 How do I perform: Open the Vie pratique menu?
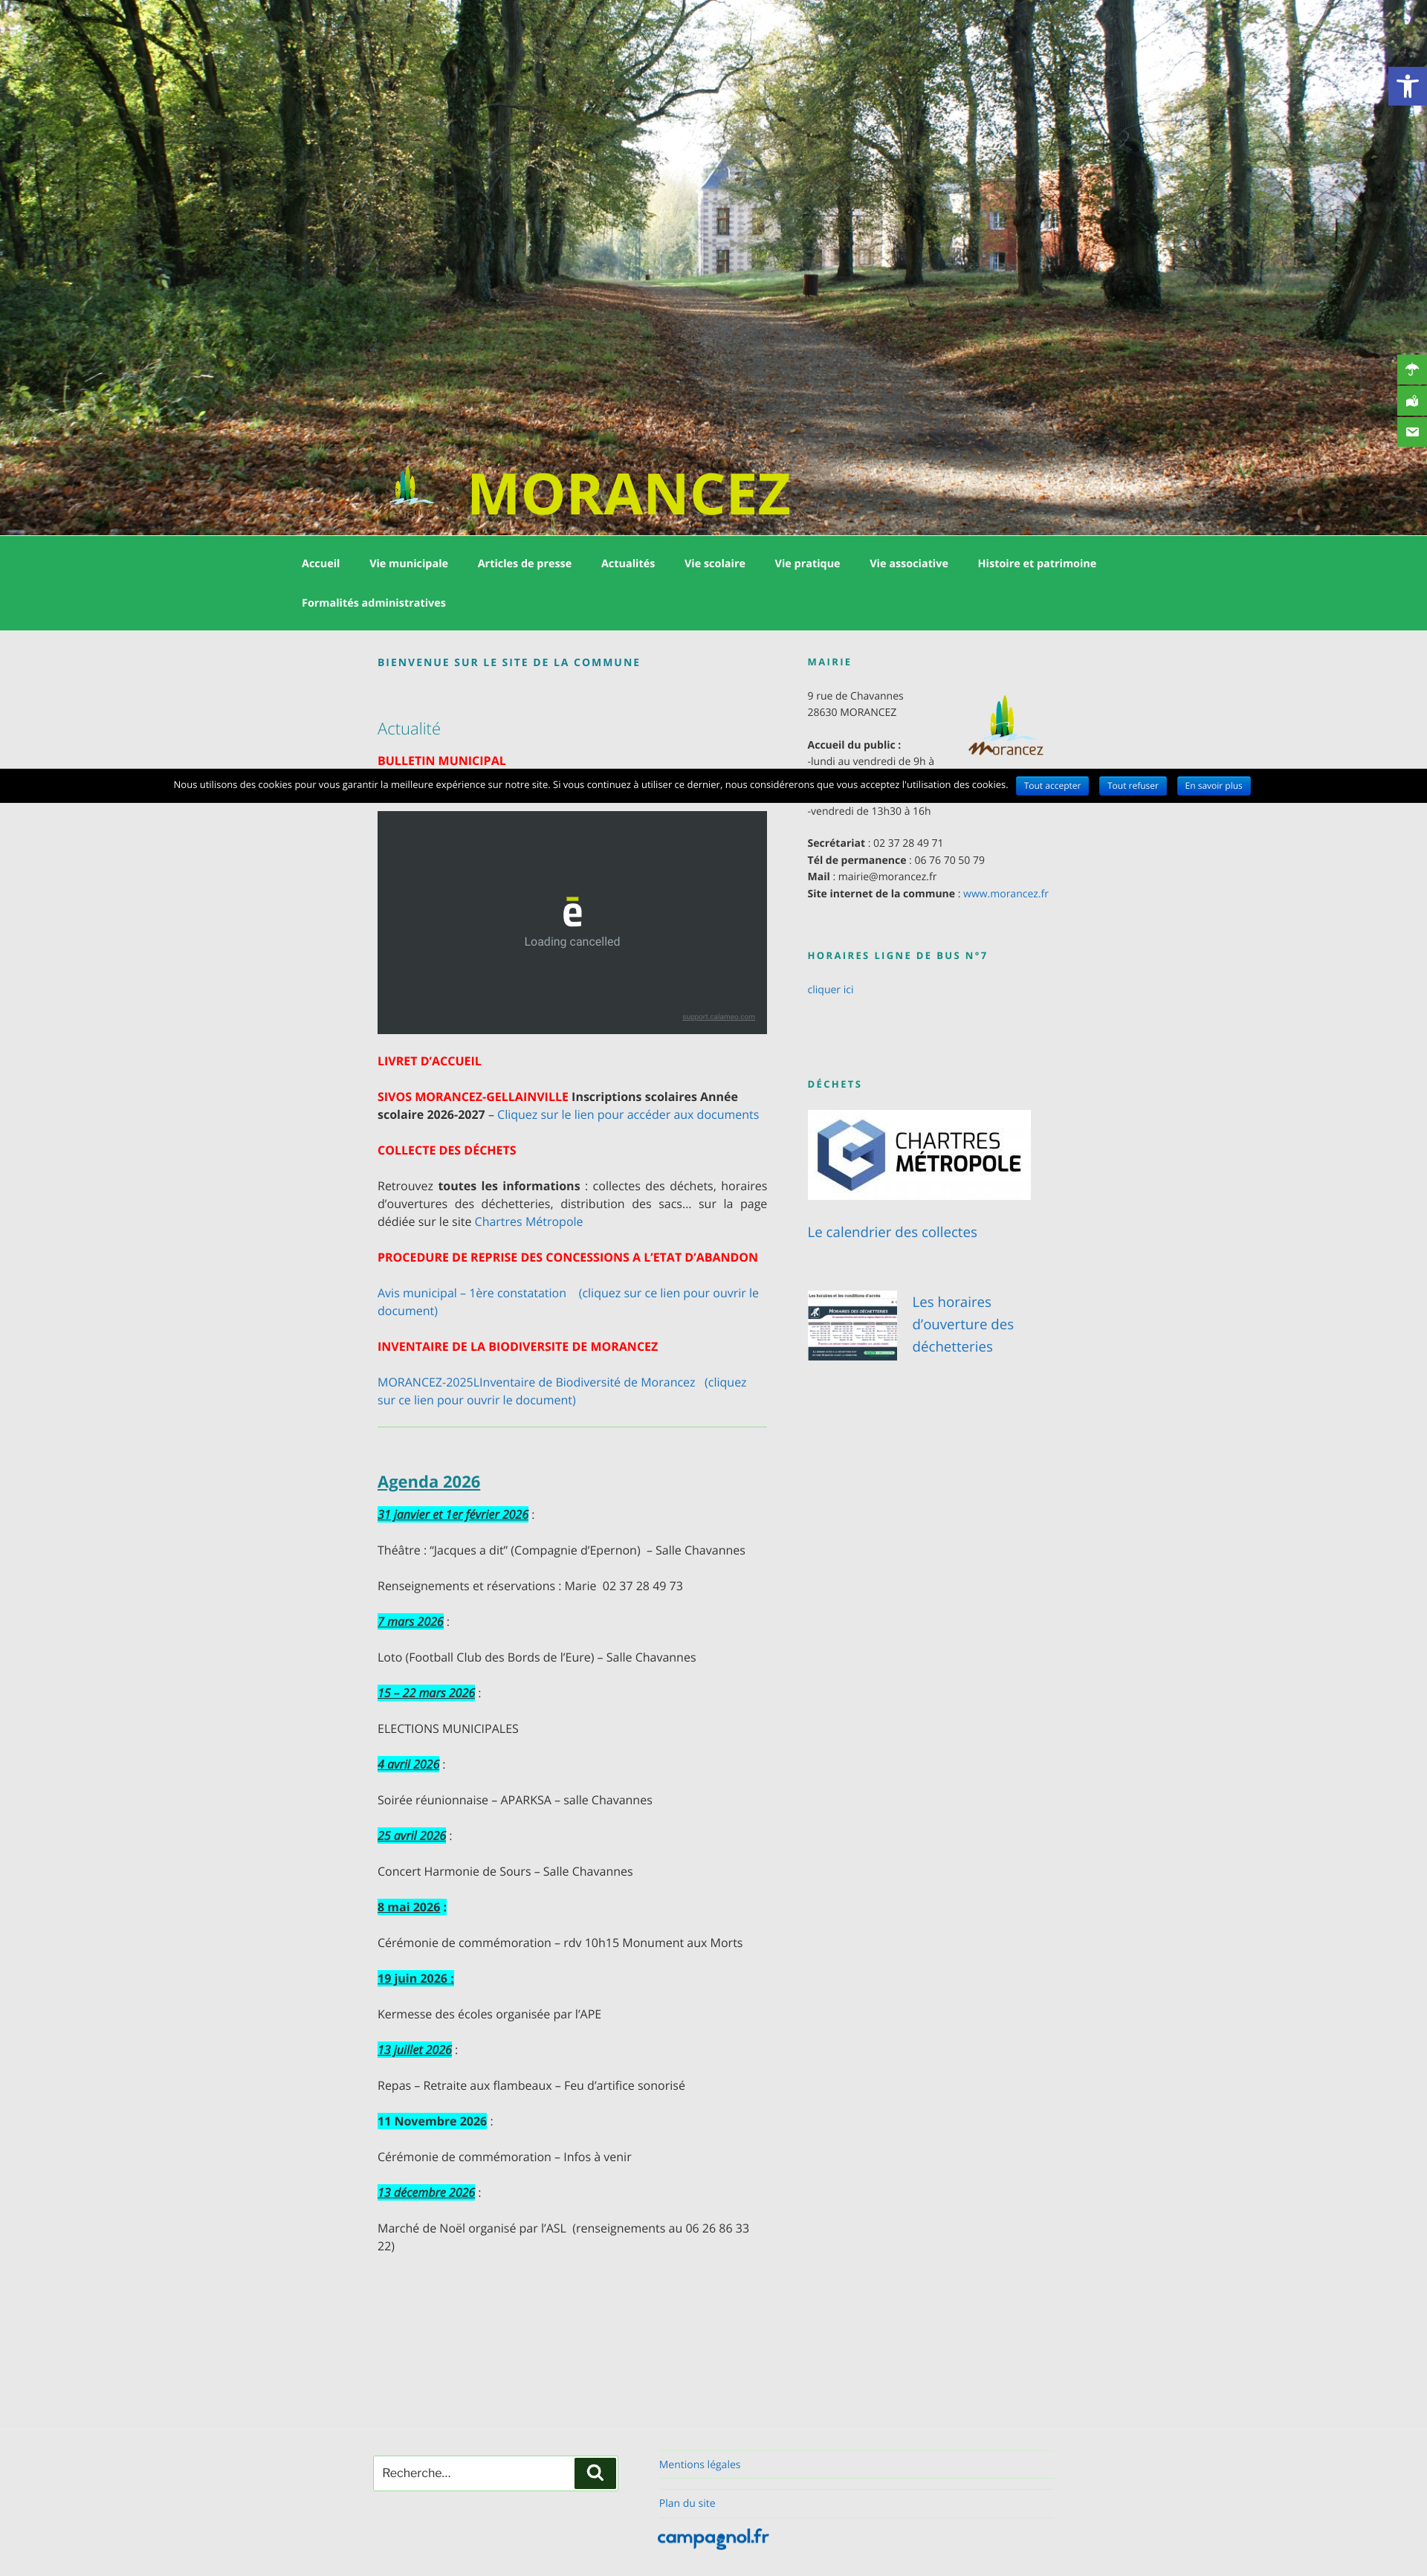[807, 563]
